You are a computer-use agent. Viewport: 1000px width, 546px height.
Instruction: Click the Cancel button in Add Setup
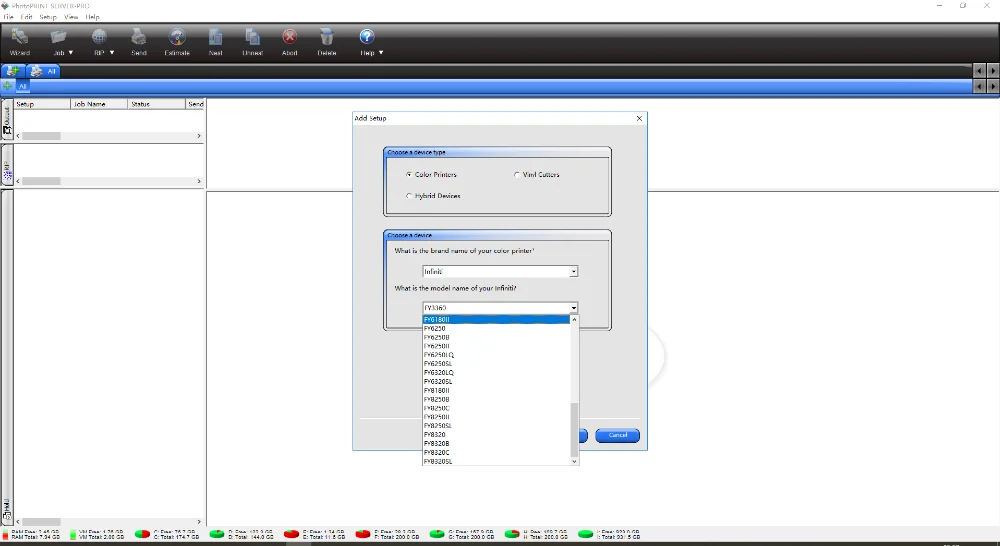click(617, 435)
